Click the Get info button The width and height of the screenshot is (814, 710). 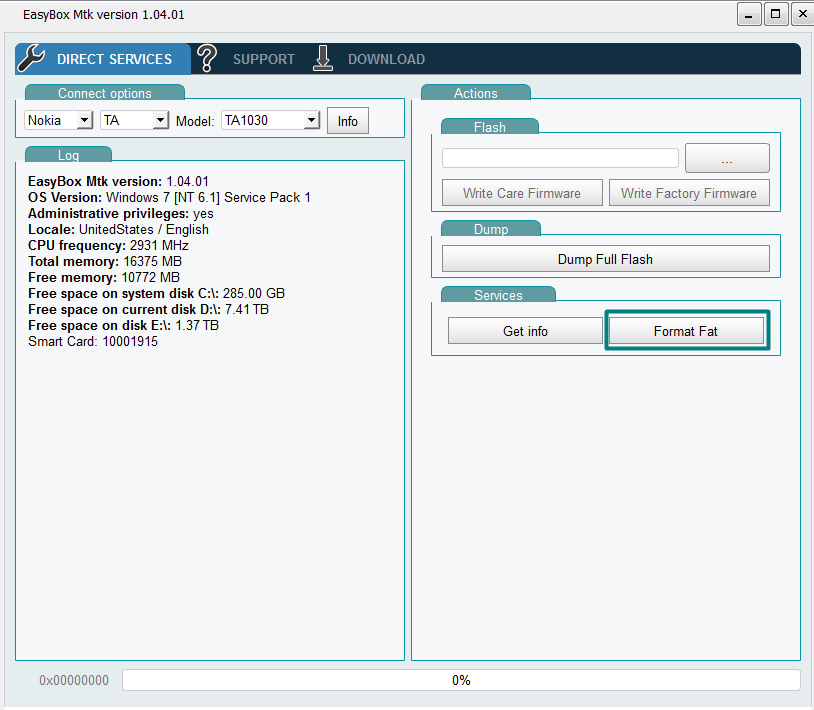[x=525, y=331]
